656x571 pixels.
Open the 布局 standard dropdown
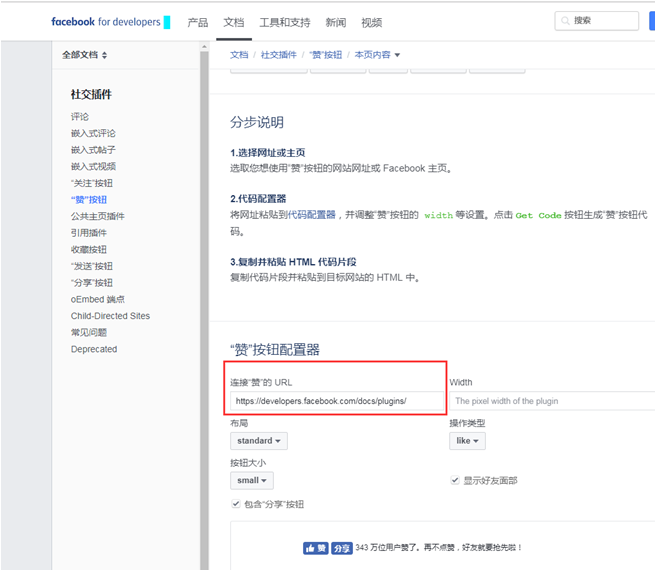click(x=259, y=441)
